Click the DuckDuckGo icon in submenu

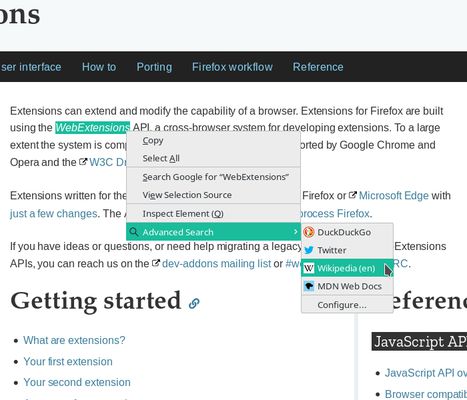[x=309, y=232]
